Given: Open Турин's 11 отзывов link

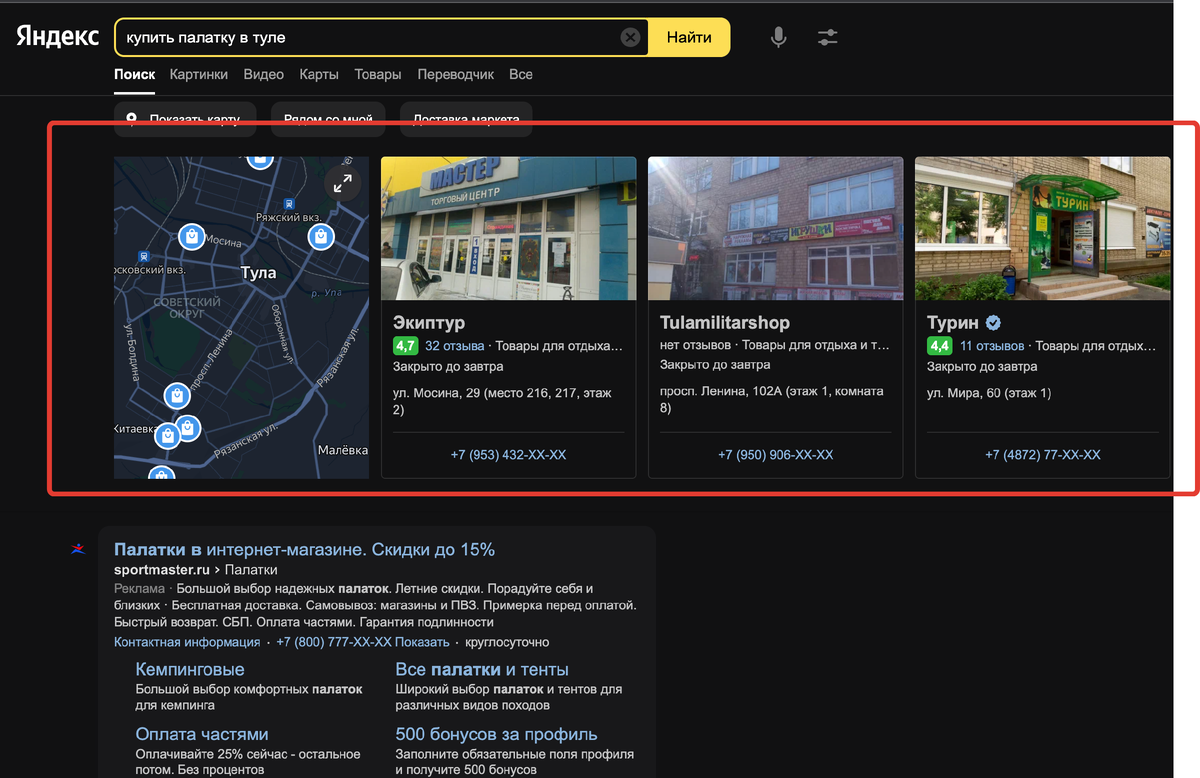Looking at the screenshot, I should [x=992, y=346].
